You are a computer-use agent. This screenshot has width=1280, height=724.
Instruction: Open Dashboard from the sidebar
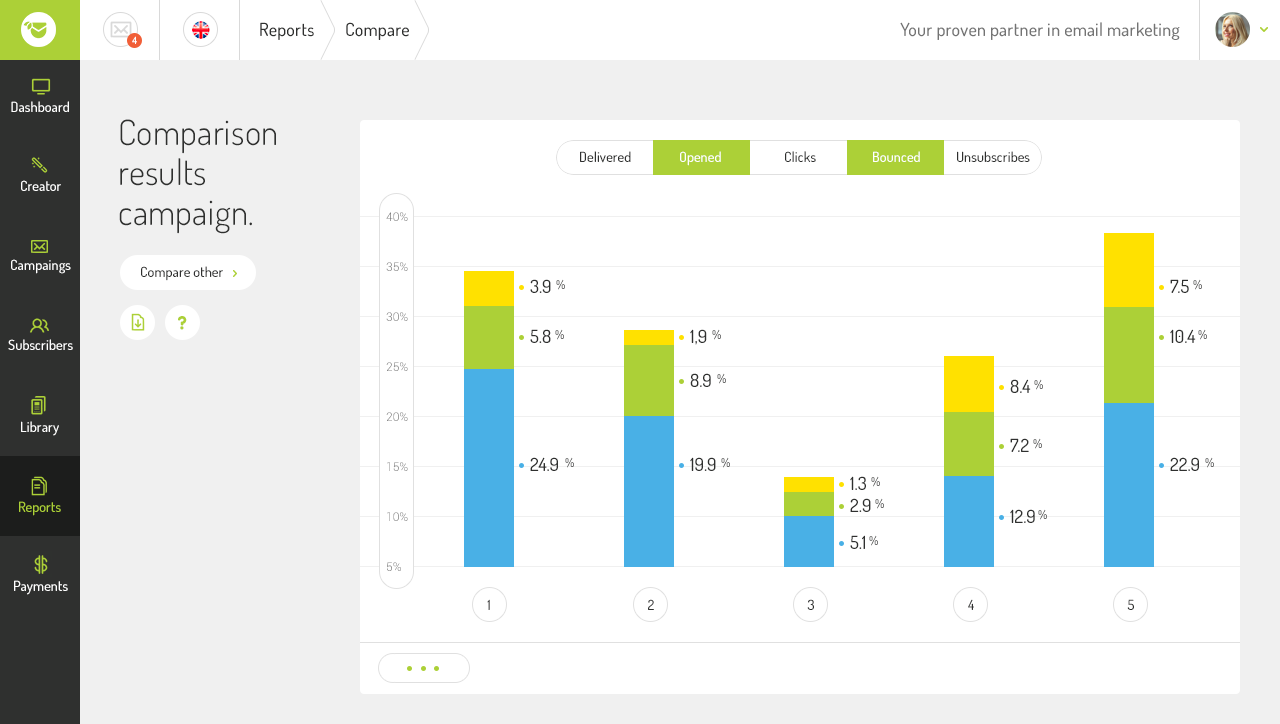(x=40, y=96)
